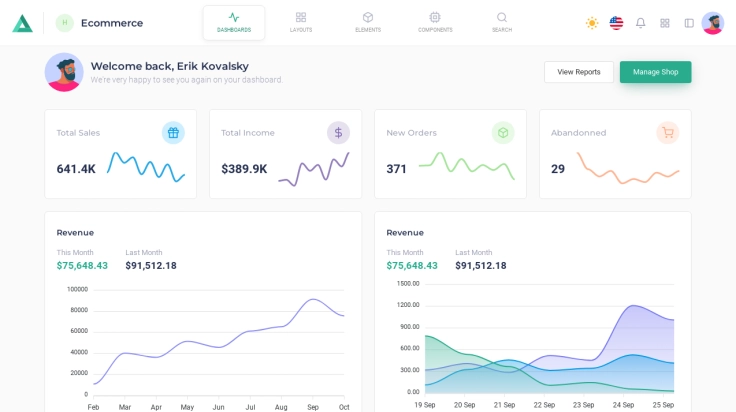Open the user profile avatar menu
The width and height of the screenshot is (736, 412).
click(x=713, y=23)
